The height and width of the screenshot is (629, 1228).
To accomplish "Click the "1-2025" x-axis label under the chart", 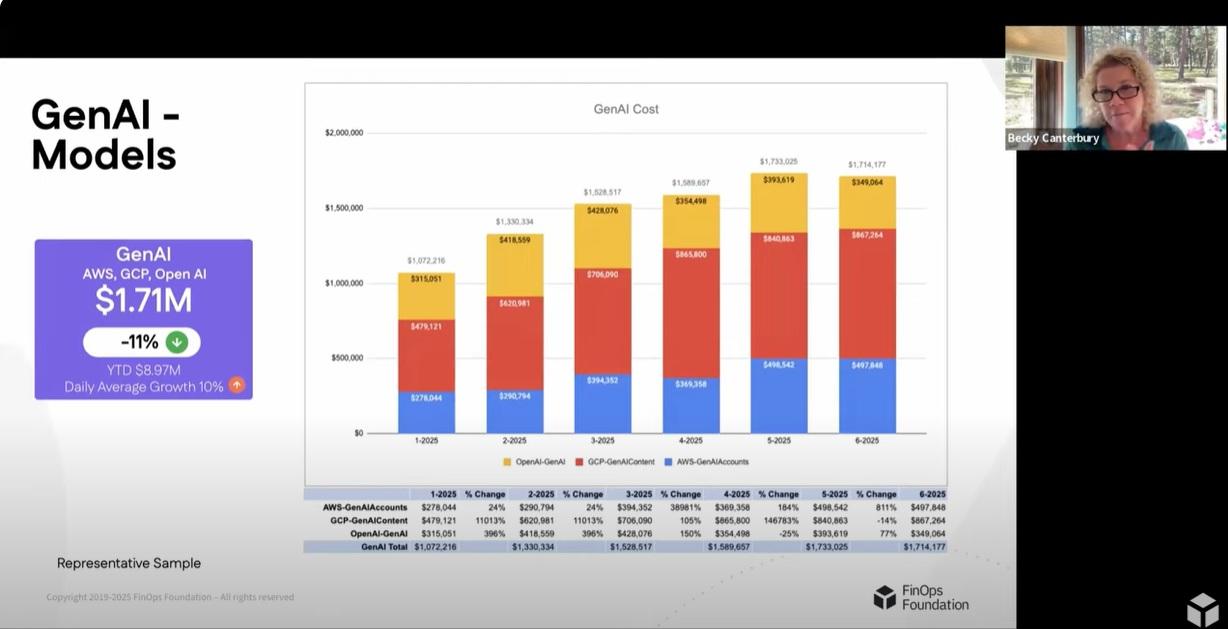I will click(x=426, y=441).
